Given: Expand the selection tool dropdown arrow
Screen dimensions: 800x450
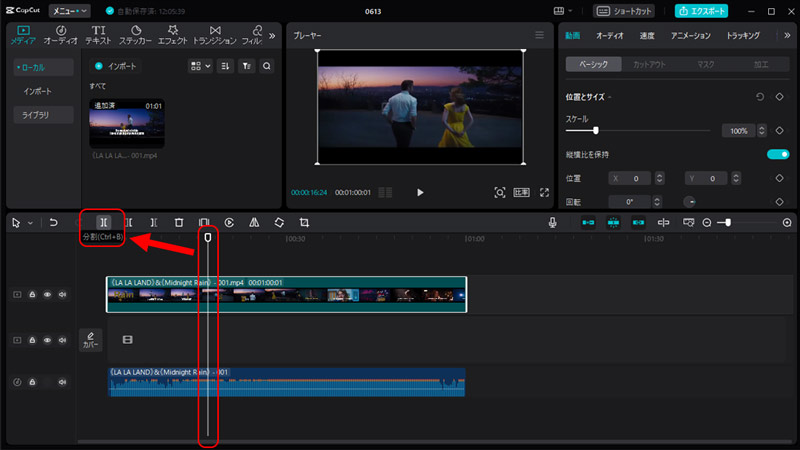Looking at the screenshot, I should click(x=30, y=222).
